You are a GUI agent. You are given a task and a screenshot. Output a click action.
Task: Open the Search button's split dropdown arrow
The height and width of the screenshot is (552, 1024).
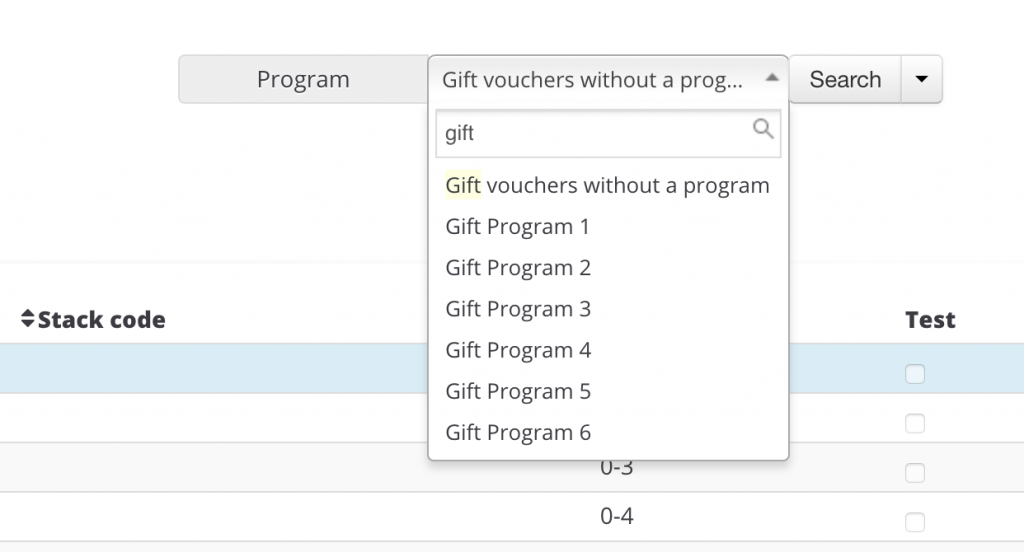(922, 79)
